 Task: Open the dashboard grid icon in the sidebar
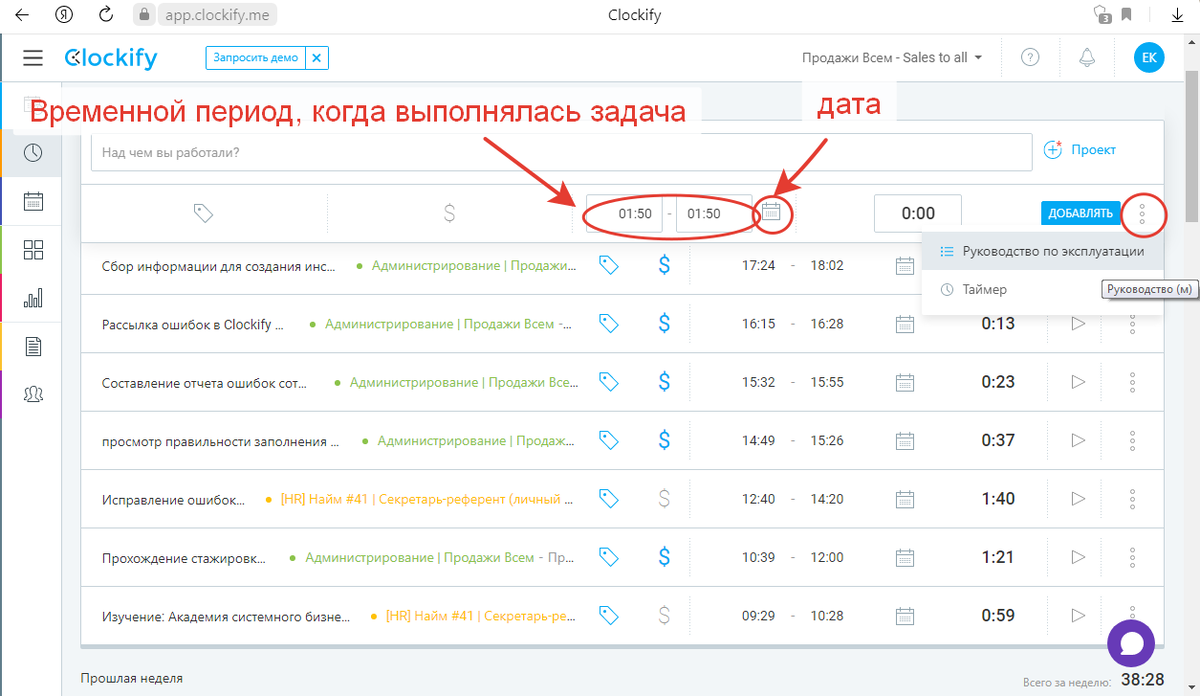point(33,250)
